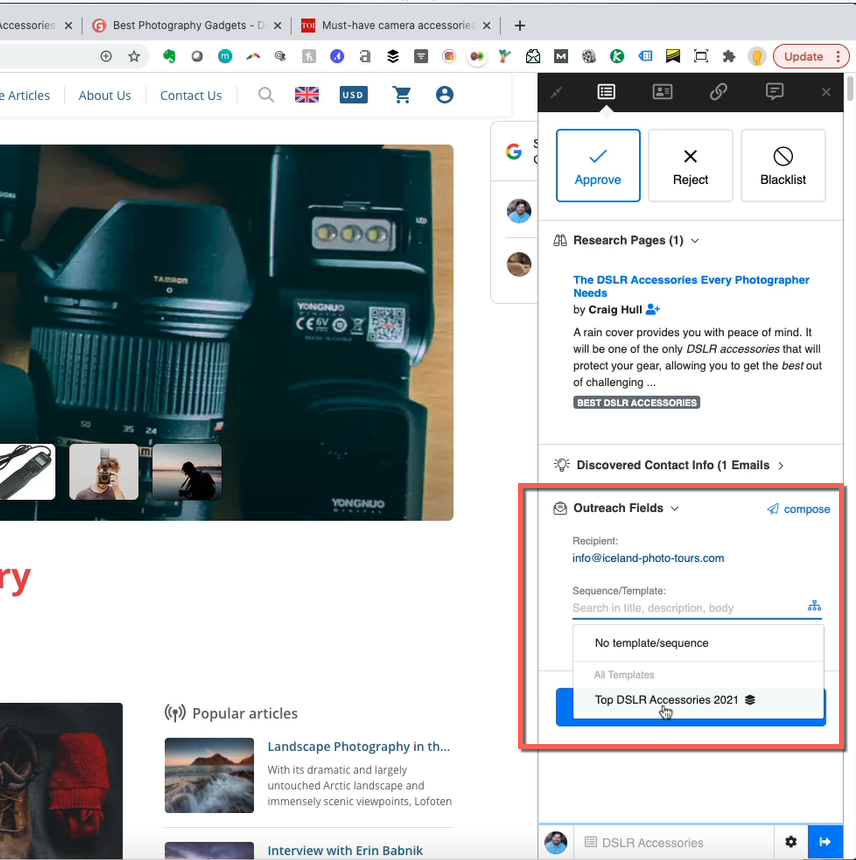Click the Sequence/Template search field

coord(685,608)
